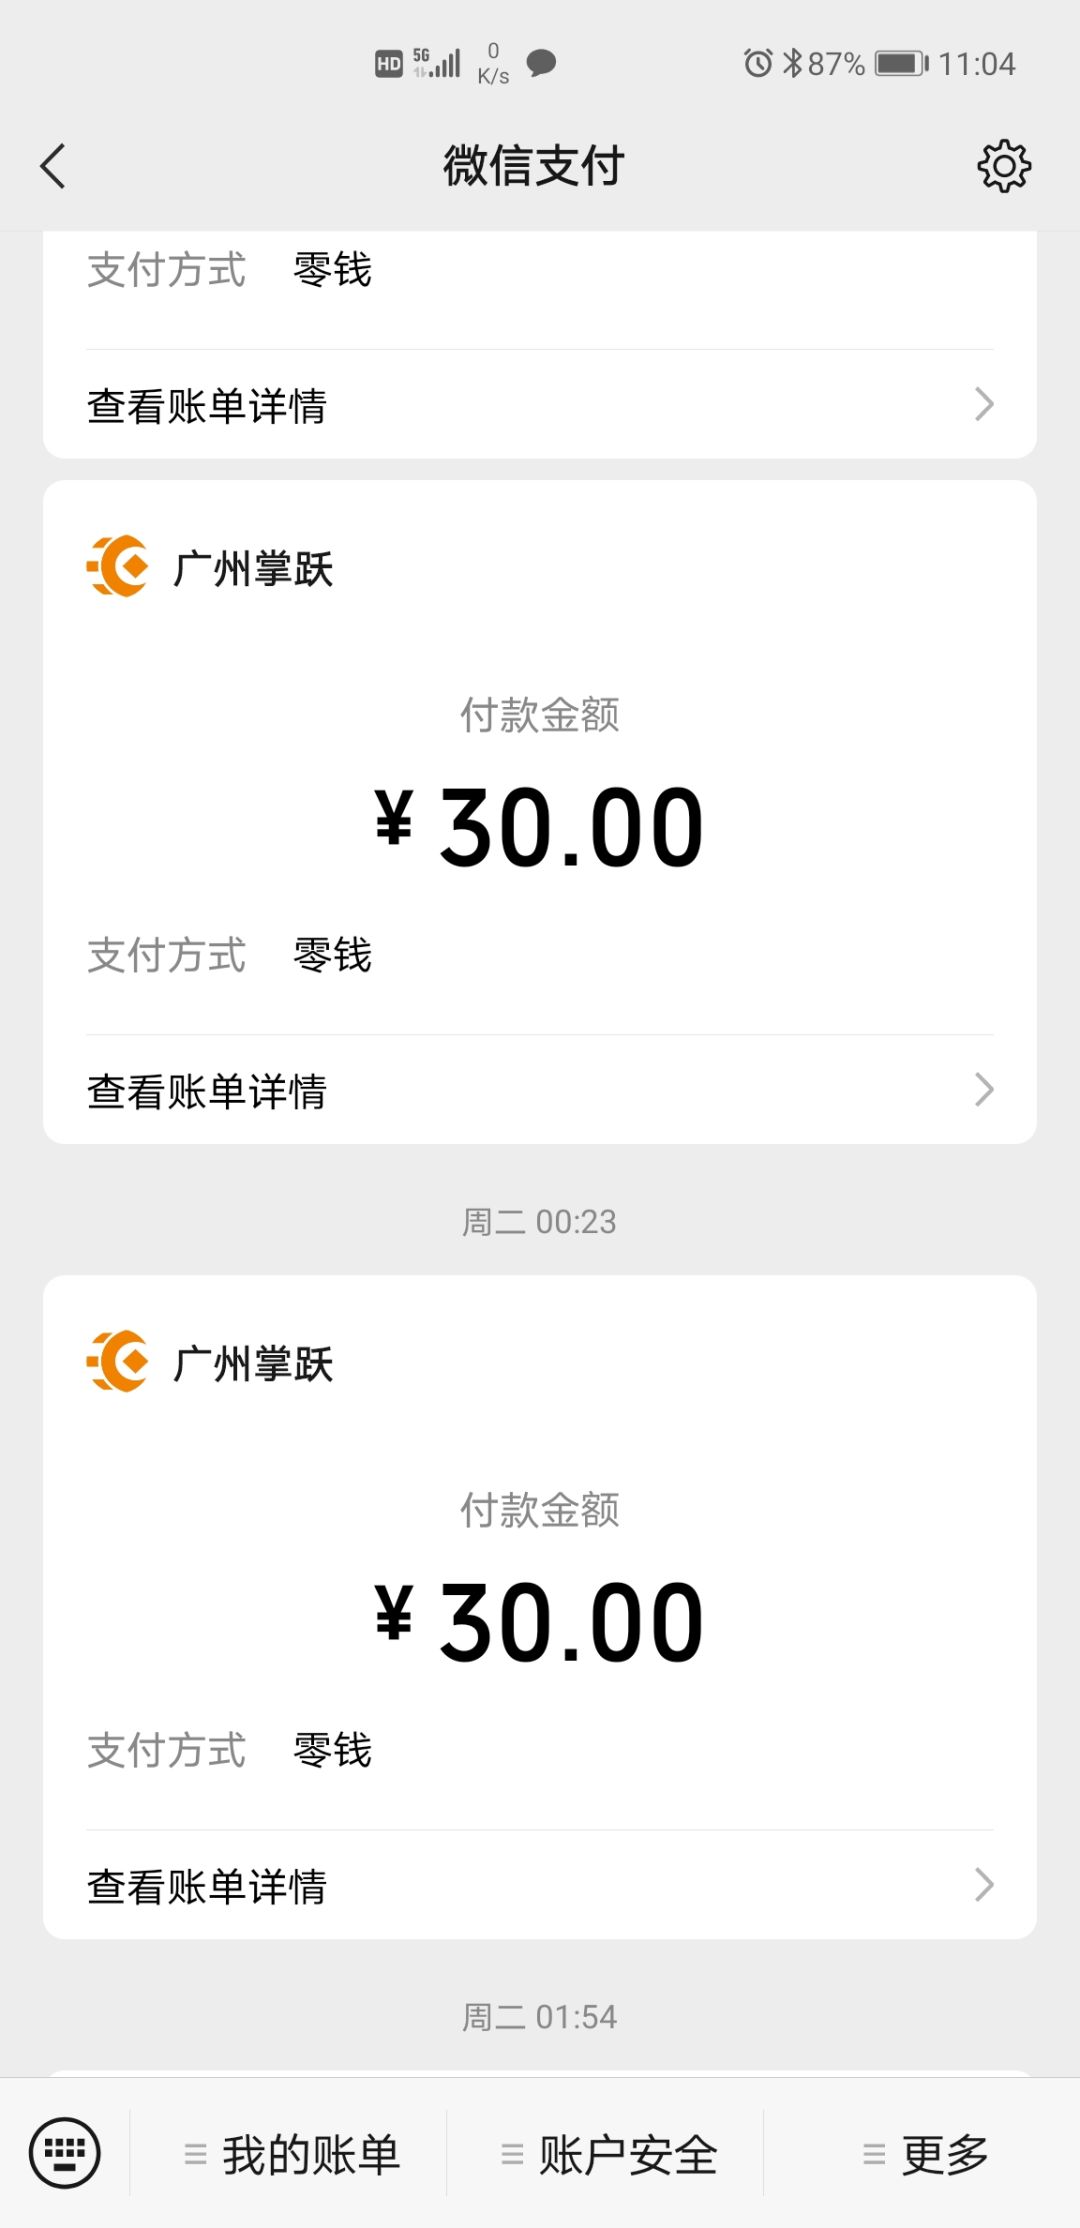1080x2228 pixels.
Task: Tap the 微信支付 page title
Action: [534, 166]
